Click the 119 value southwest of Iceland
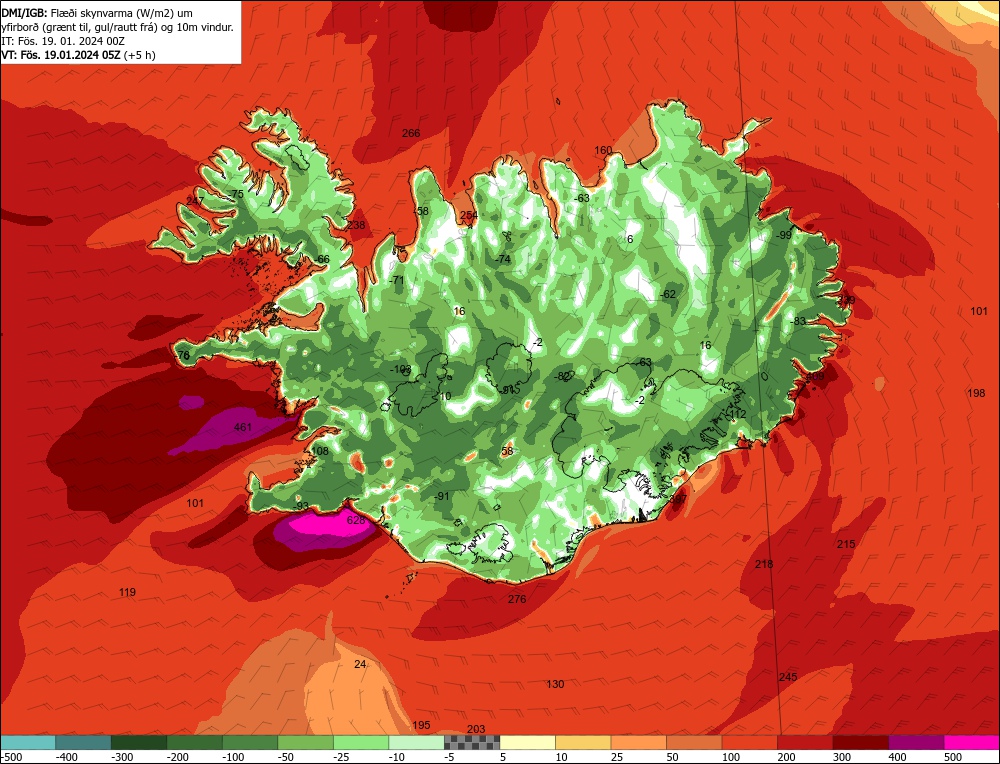Screen dimensions: 1000x764 pyautogui.click(x=127, y=592)
